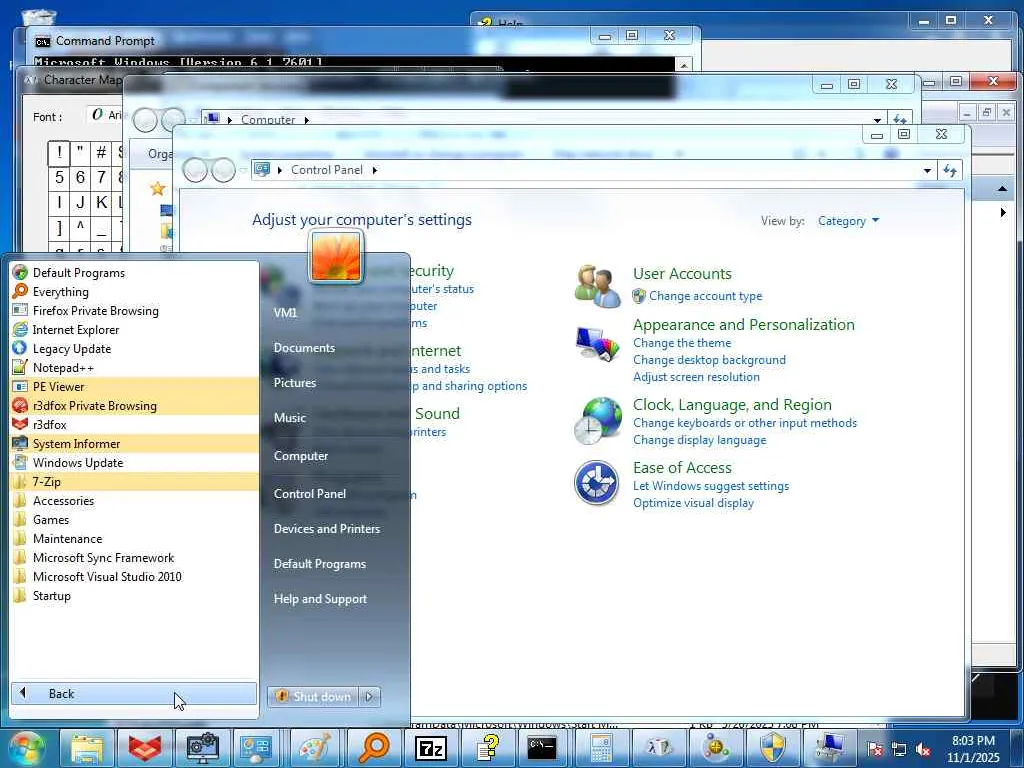Open the View by Category dropdown
The width and height of the screenshot is (1024, 768).
[848, 221]
